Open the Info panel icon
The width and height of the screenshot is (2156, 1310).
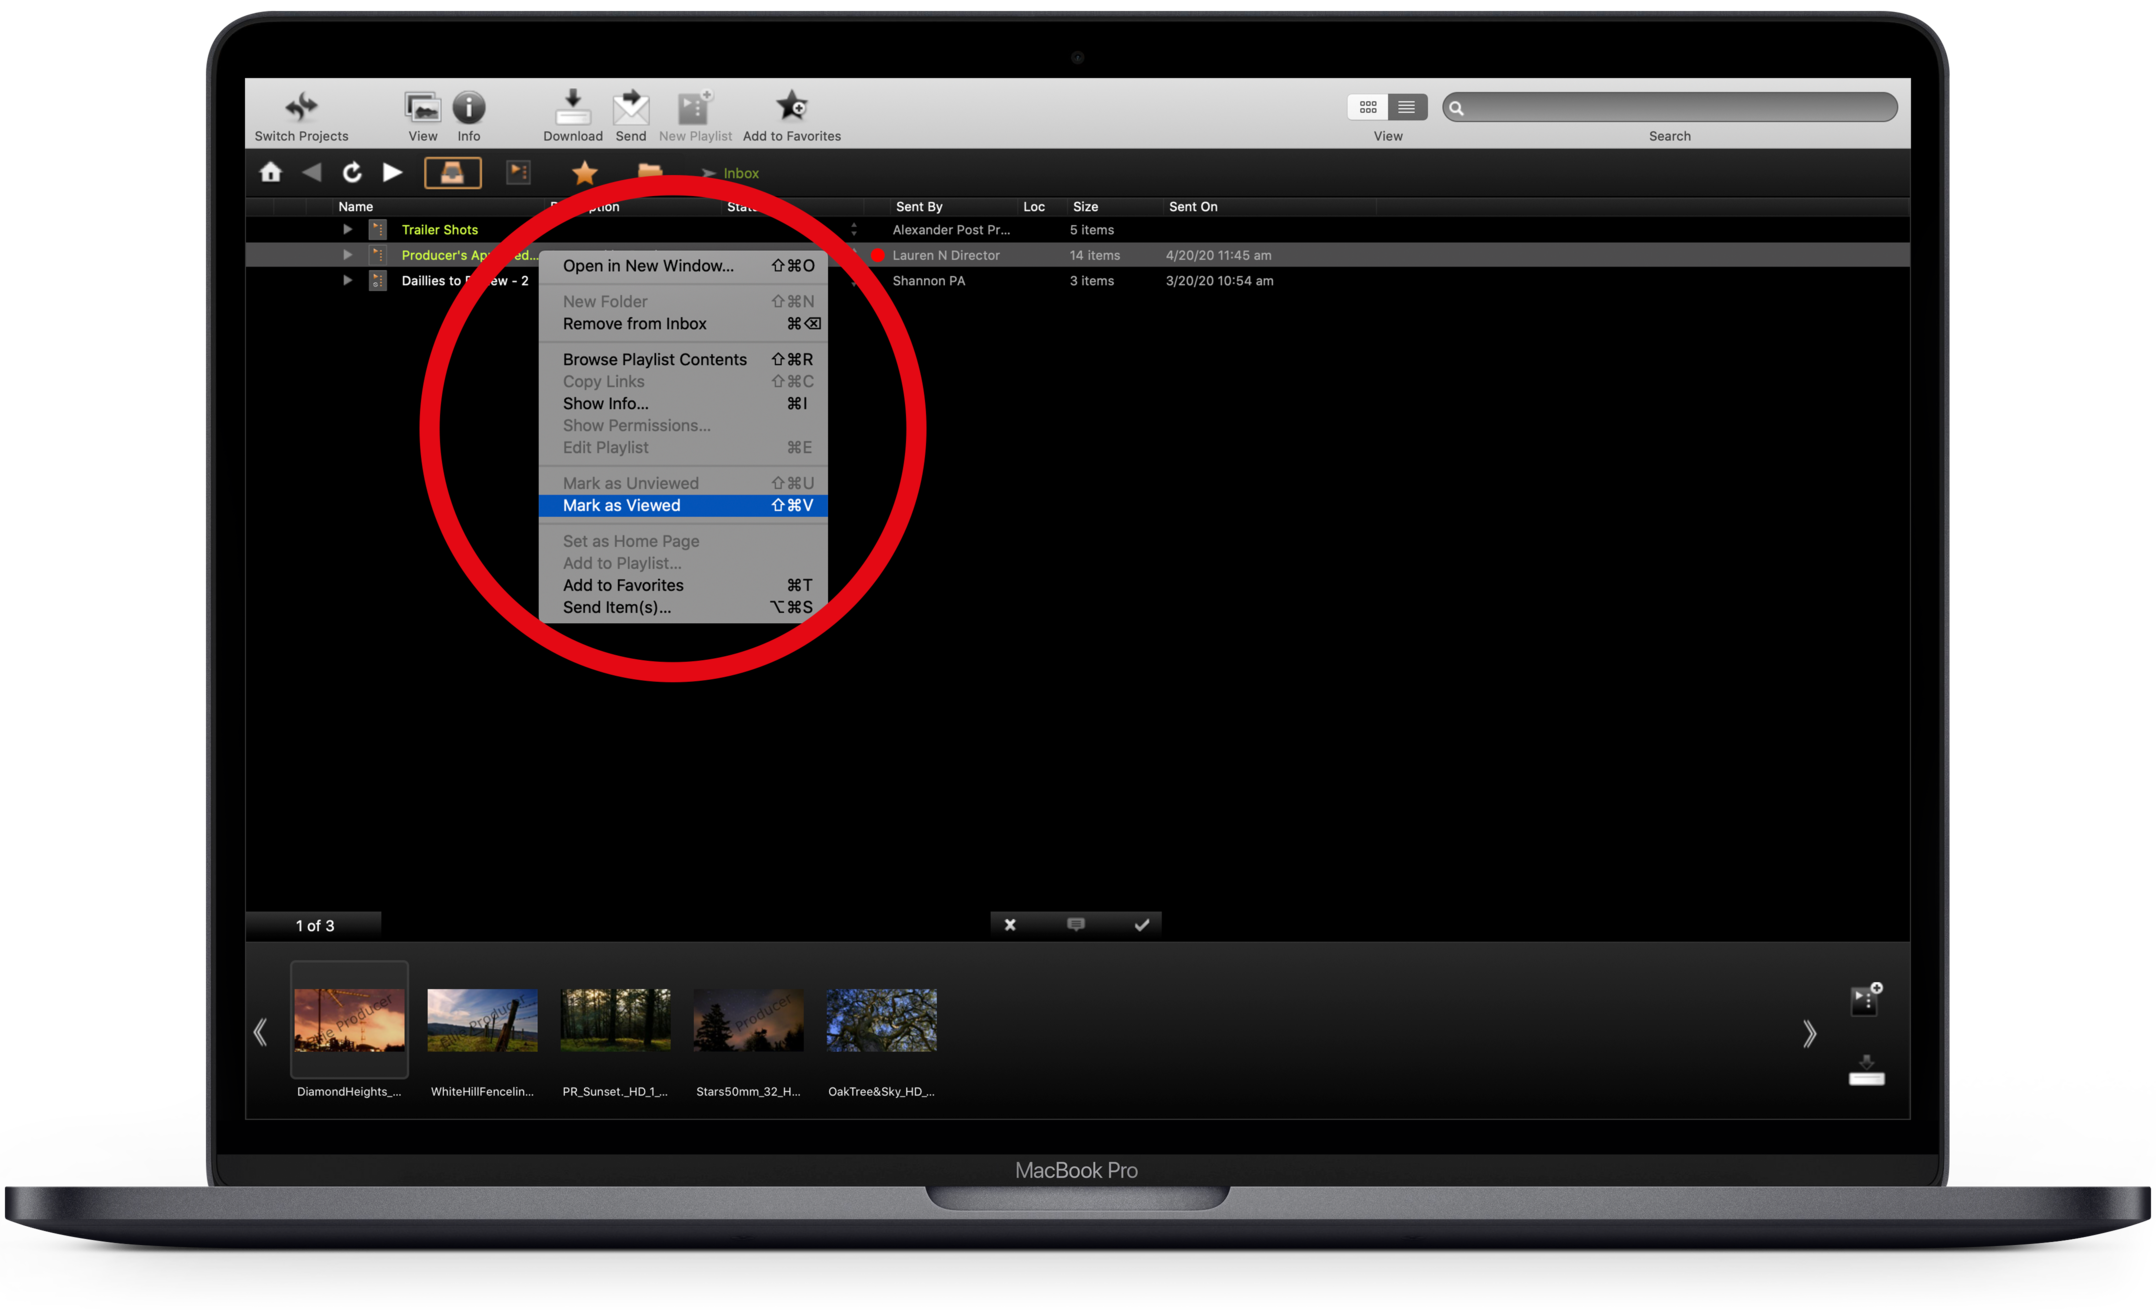[468, 107]
